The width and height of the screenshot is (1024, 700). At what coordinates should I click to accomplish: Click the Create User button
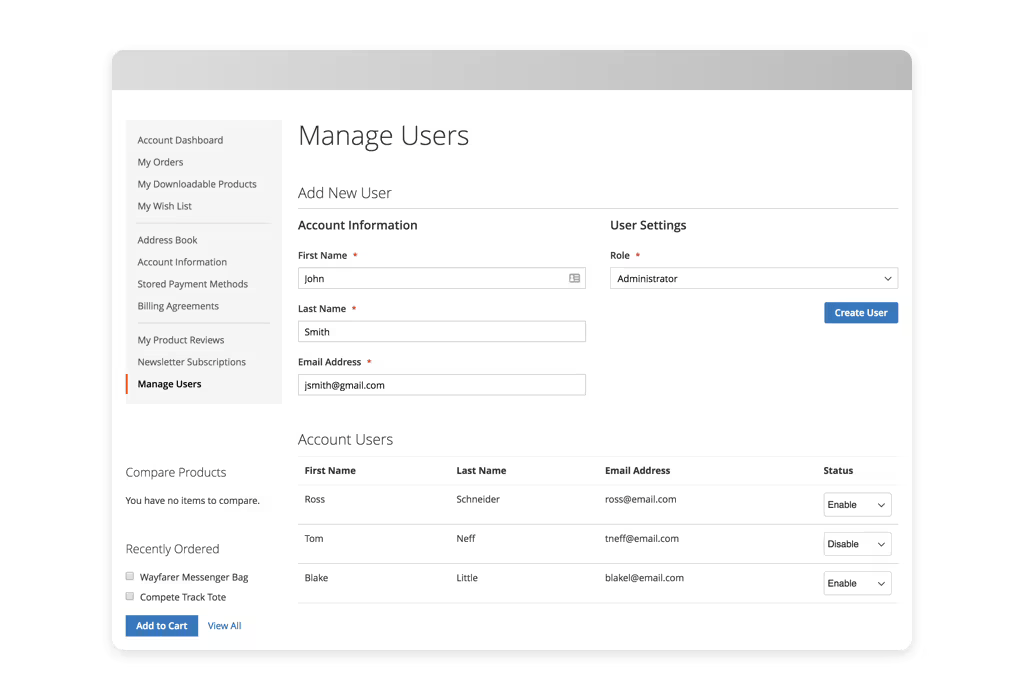(x=860, y=313)
